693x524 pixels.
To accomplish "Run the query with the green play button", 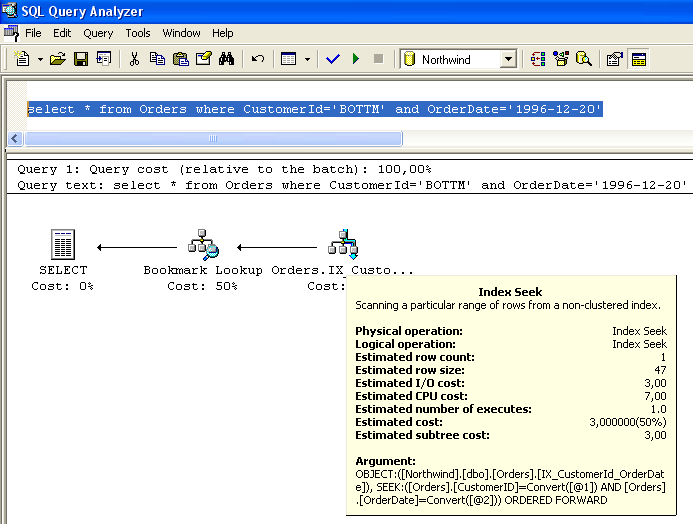I will pyautogui.click(x=356, y=59).
